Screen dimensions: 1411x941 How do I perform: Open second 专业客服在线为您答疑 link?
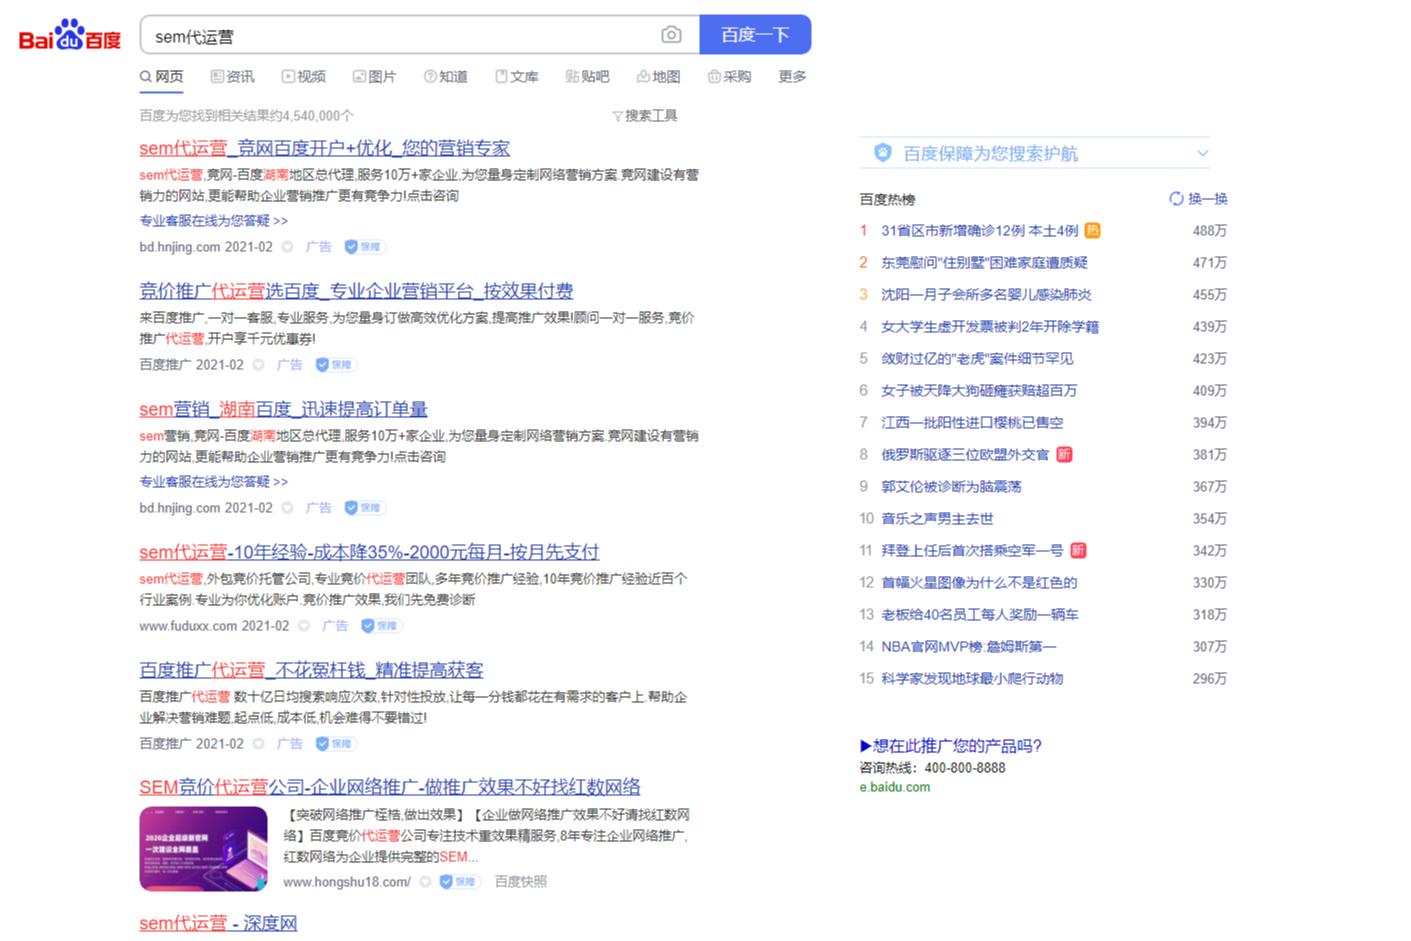[213, 482]
